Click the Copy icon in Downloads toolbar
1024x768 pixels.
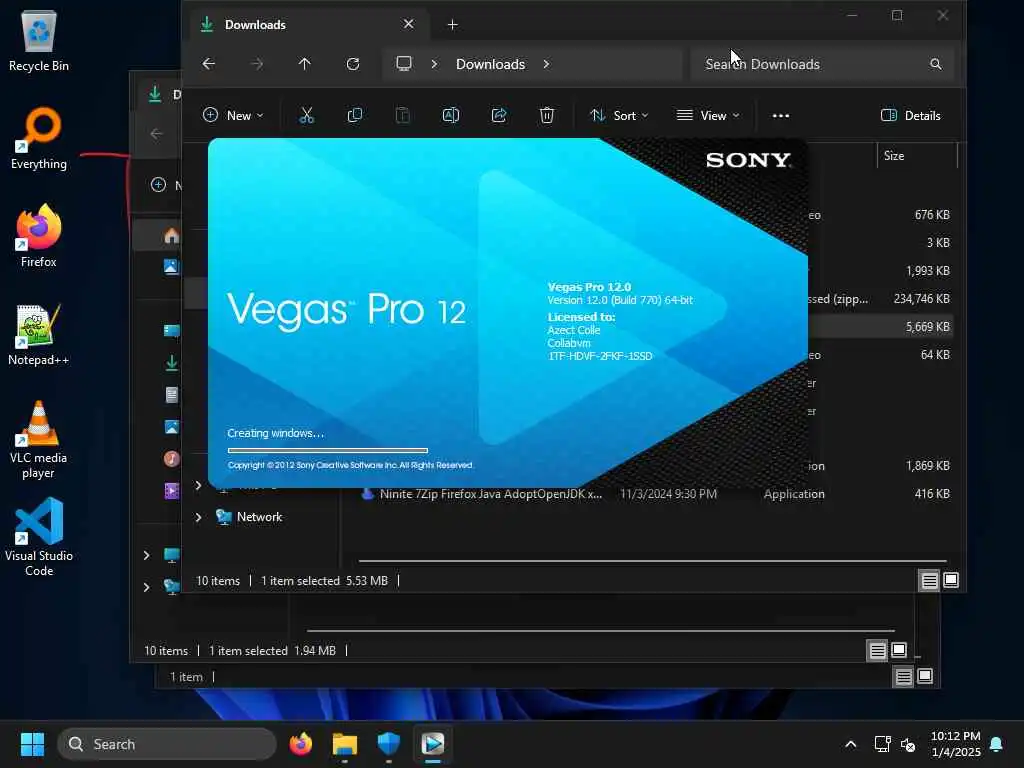pos(355,116)
